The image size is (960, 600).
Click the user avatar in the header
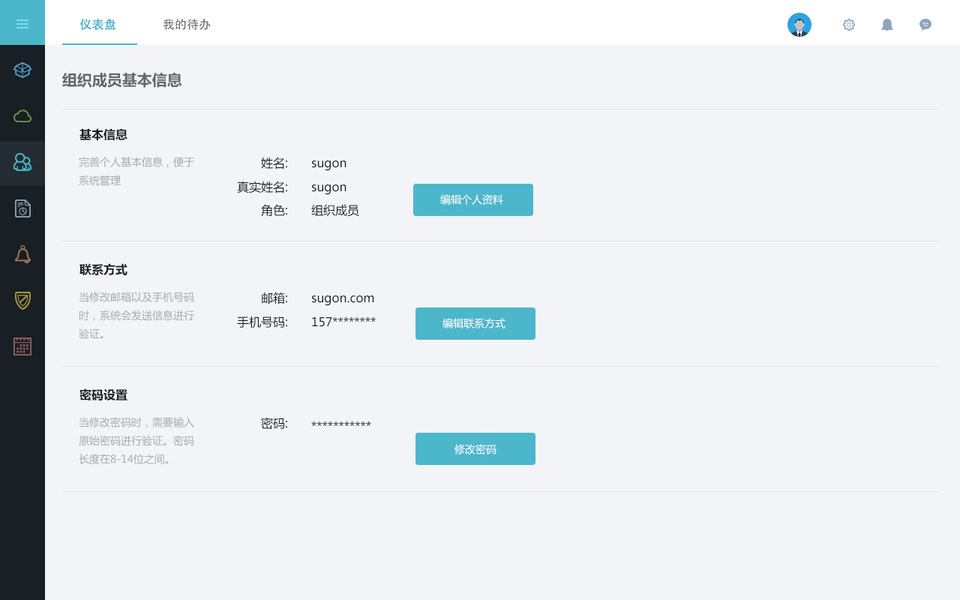799,25
